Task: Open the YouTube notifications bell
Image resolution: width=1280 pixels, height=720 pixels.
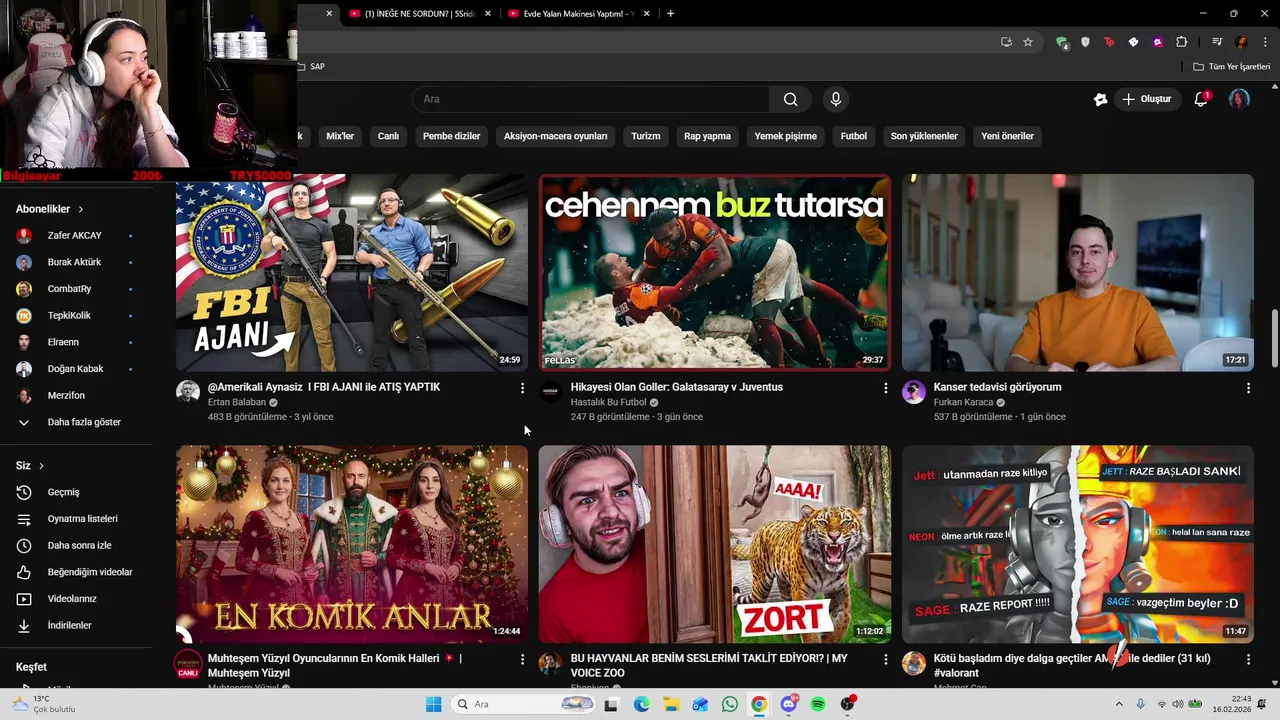Action: pos(1202,99)
